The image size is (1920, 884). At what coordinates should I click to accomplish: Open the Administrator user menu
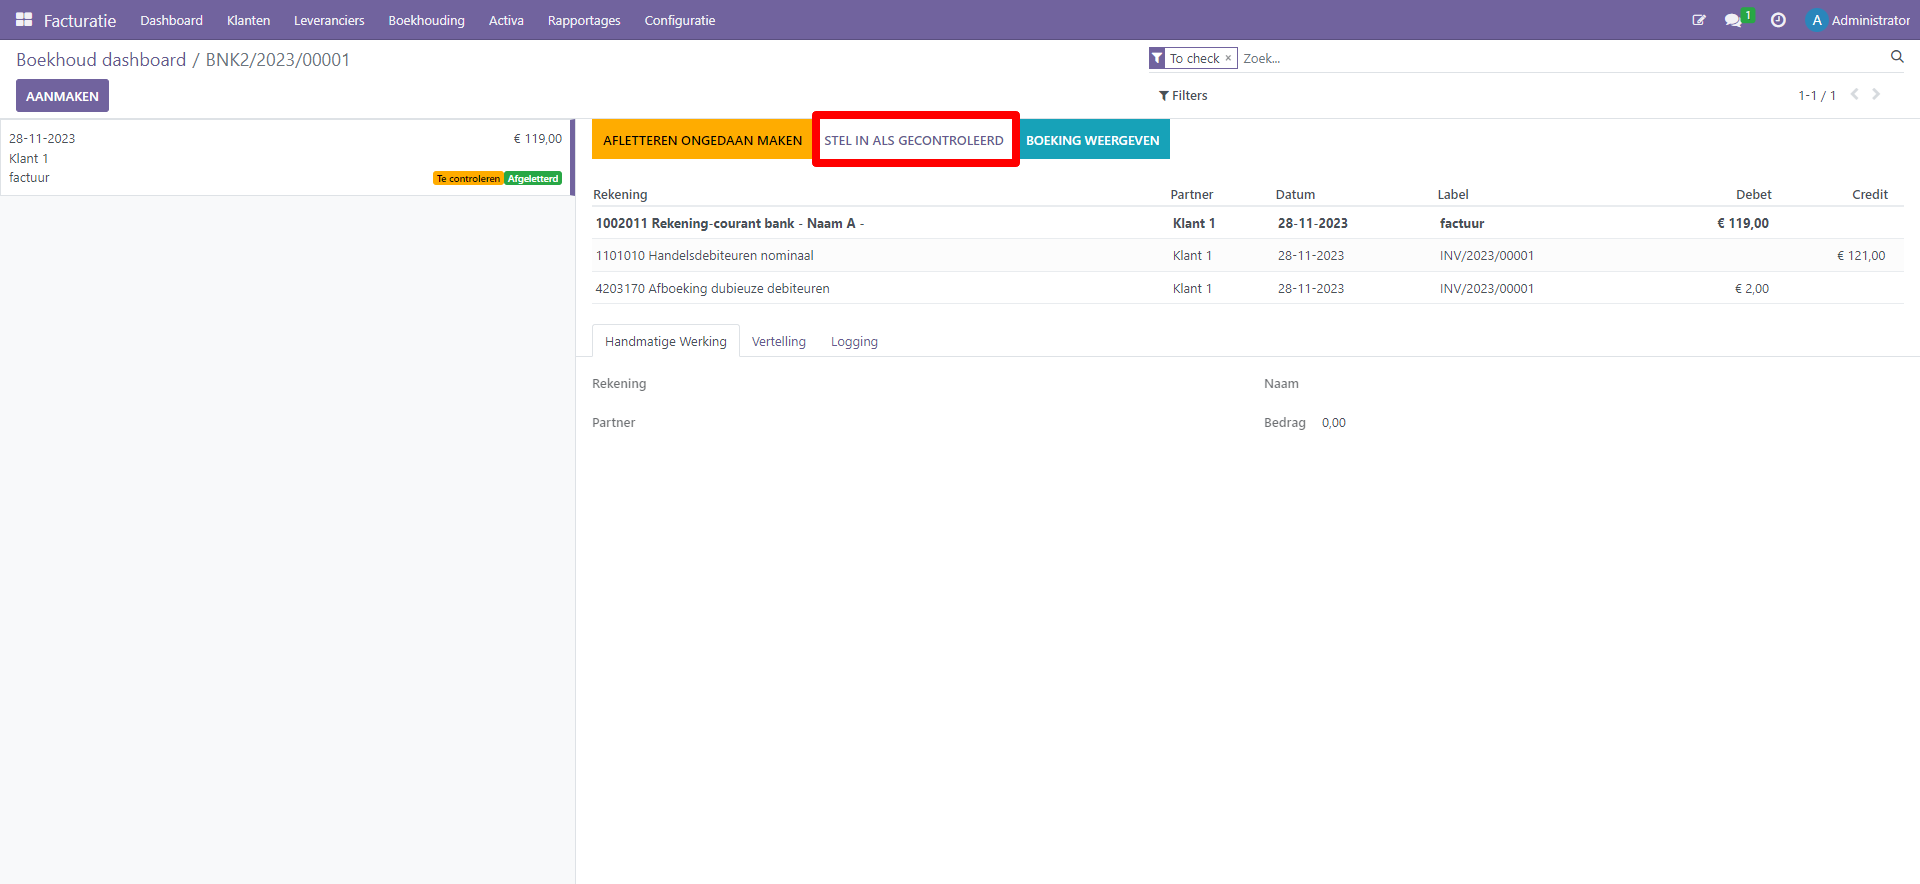pos(1859,20)
